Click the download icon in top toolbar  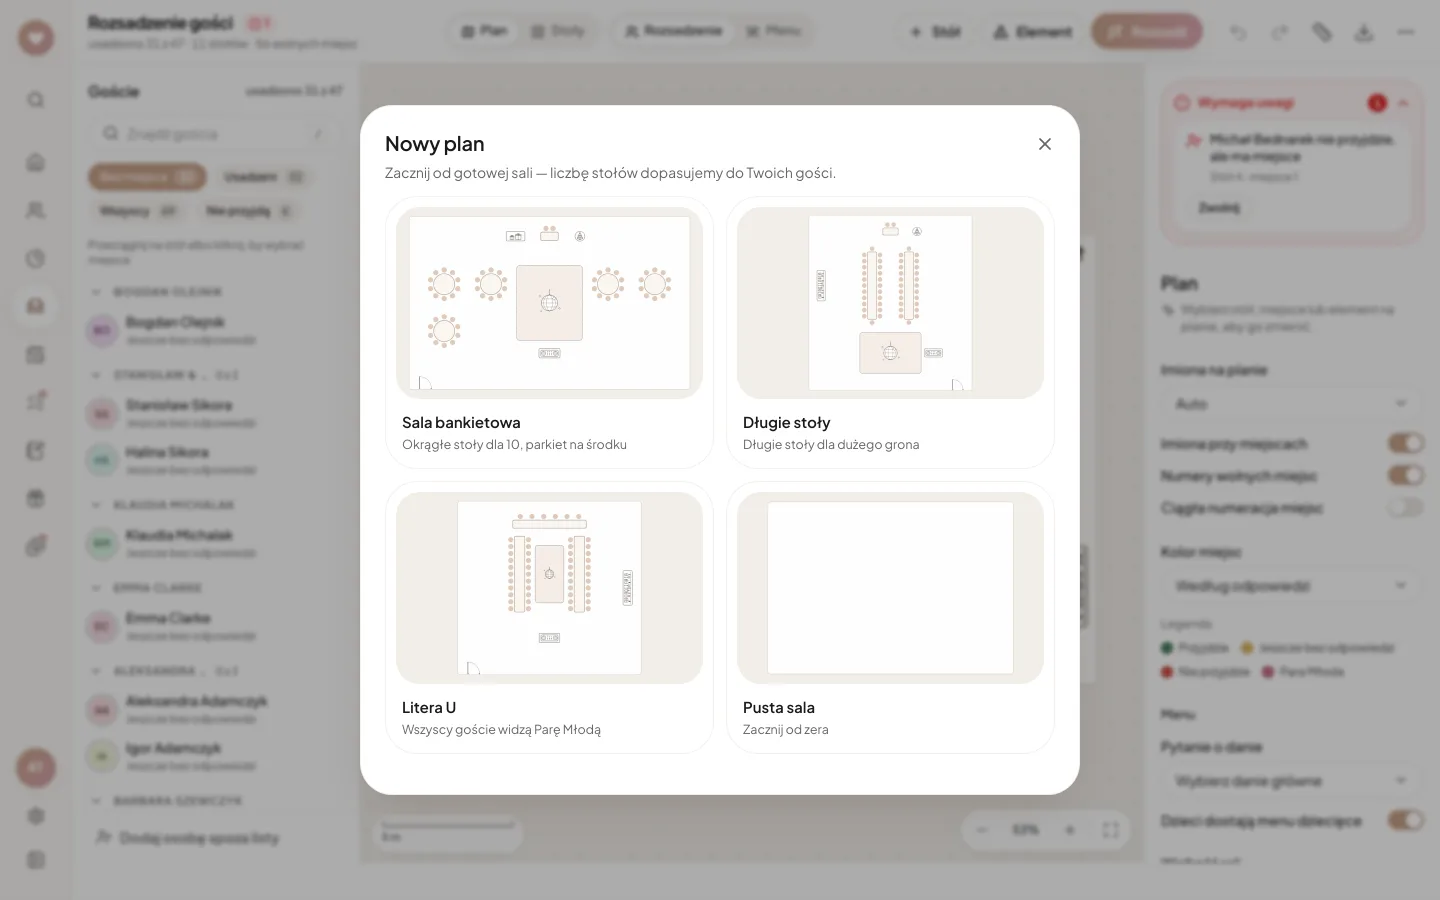point(1364,32)
